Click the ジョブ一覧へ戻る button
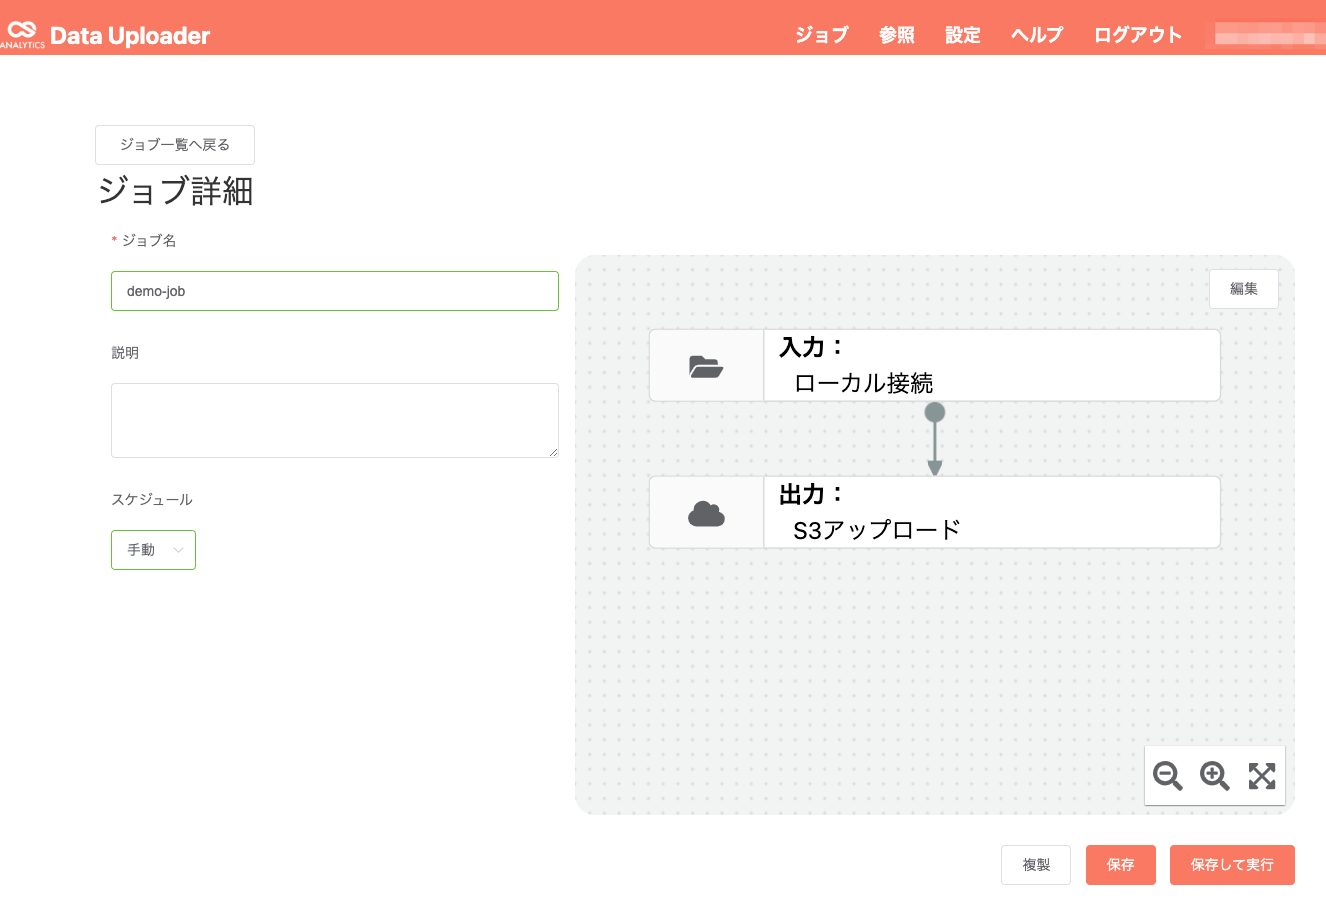 point(174,145)
